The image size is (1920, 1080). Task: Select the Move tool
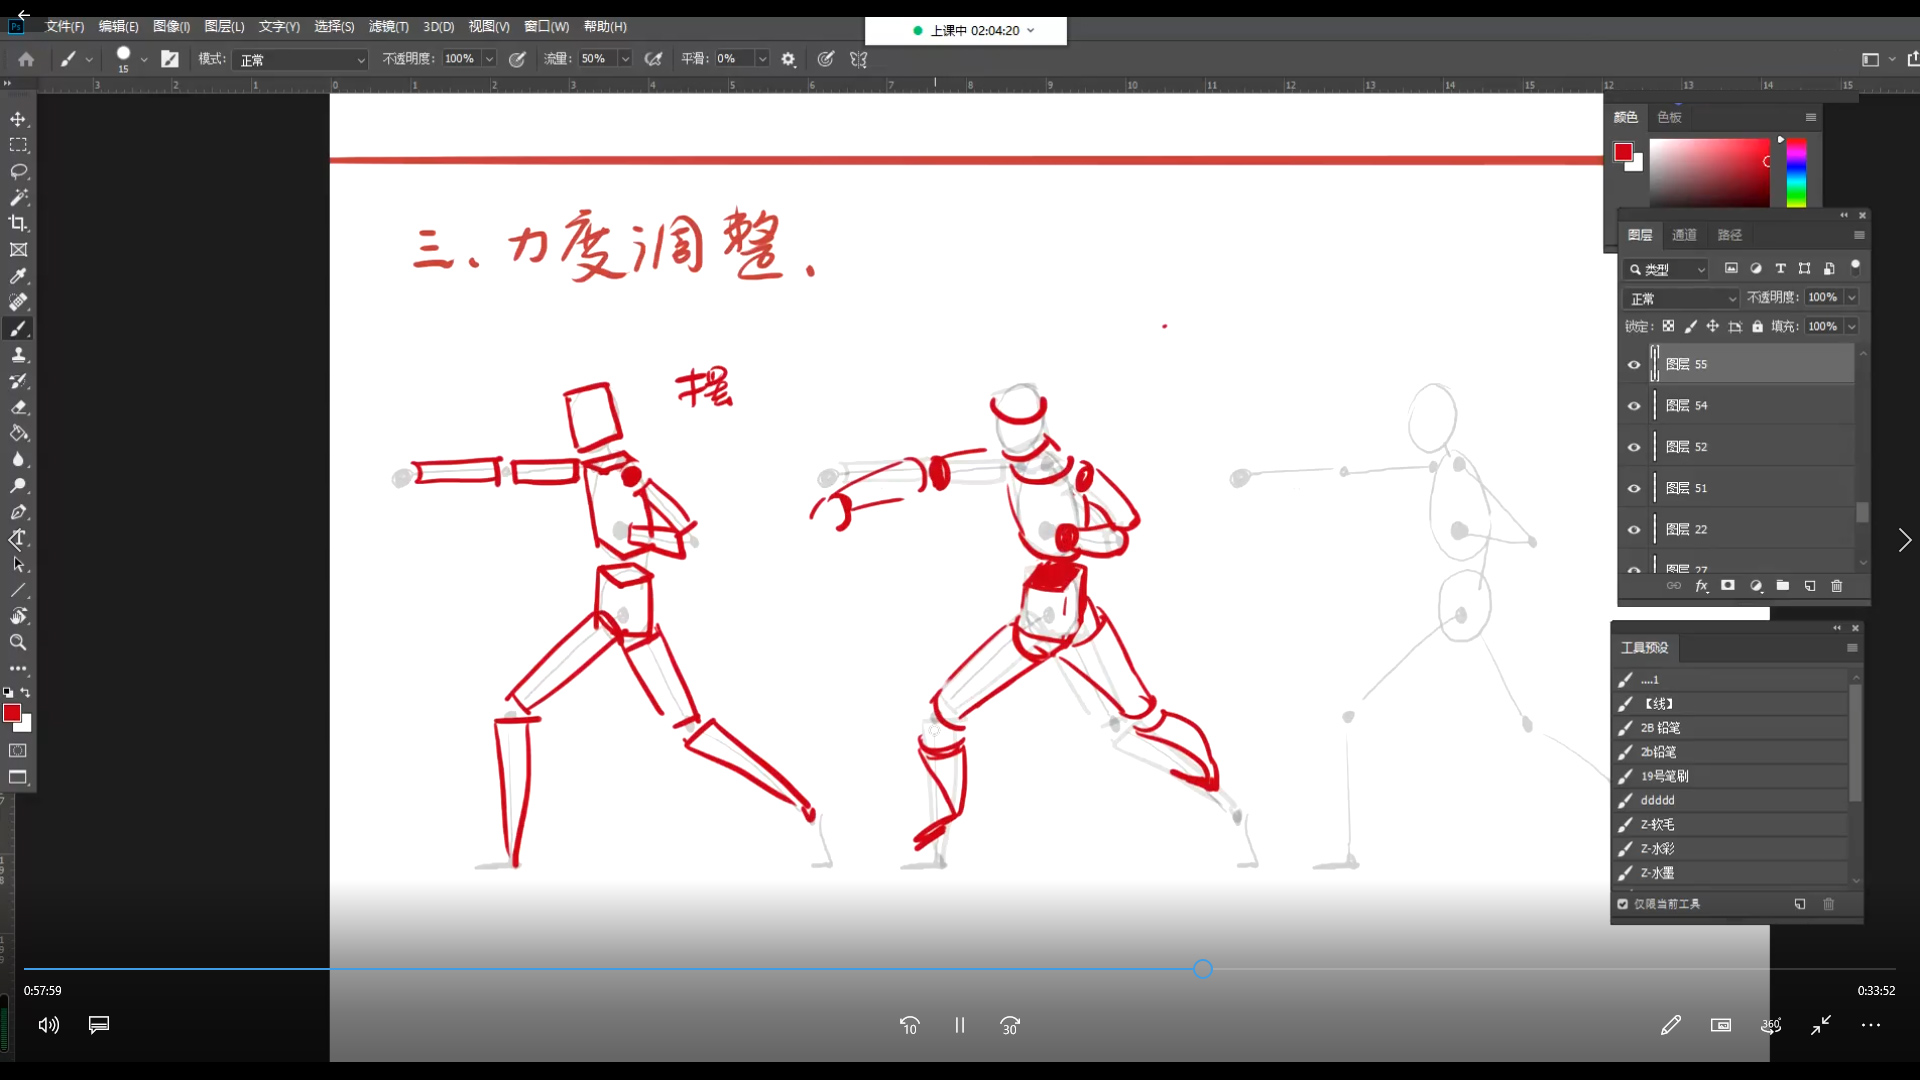click(x=18, y=119)
